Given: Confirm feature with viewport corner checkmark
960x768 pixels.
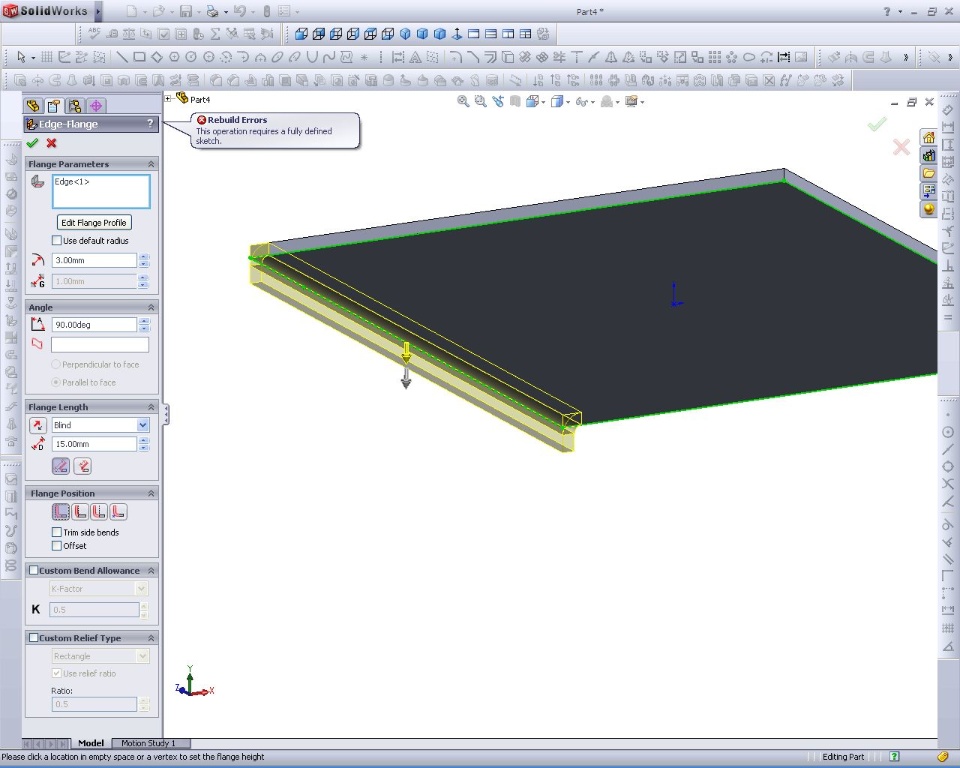Looking at the screenshot, I should pyautogui.click(x=877, y=124).
